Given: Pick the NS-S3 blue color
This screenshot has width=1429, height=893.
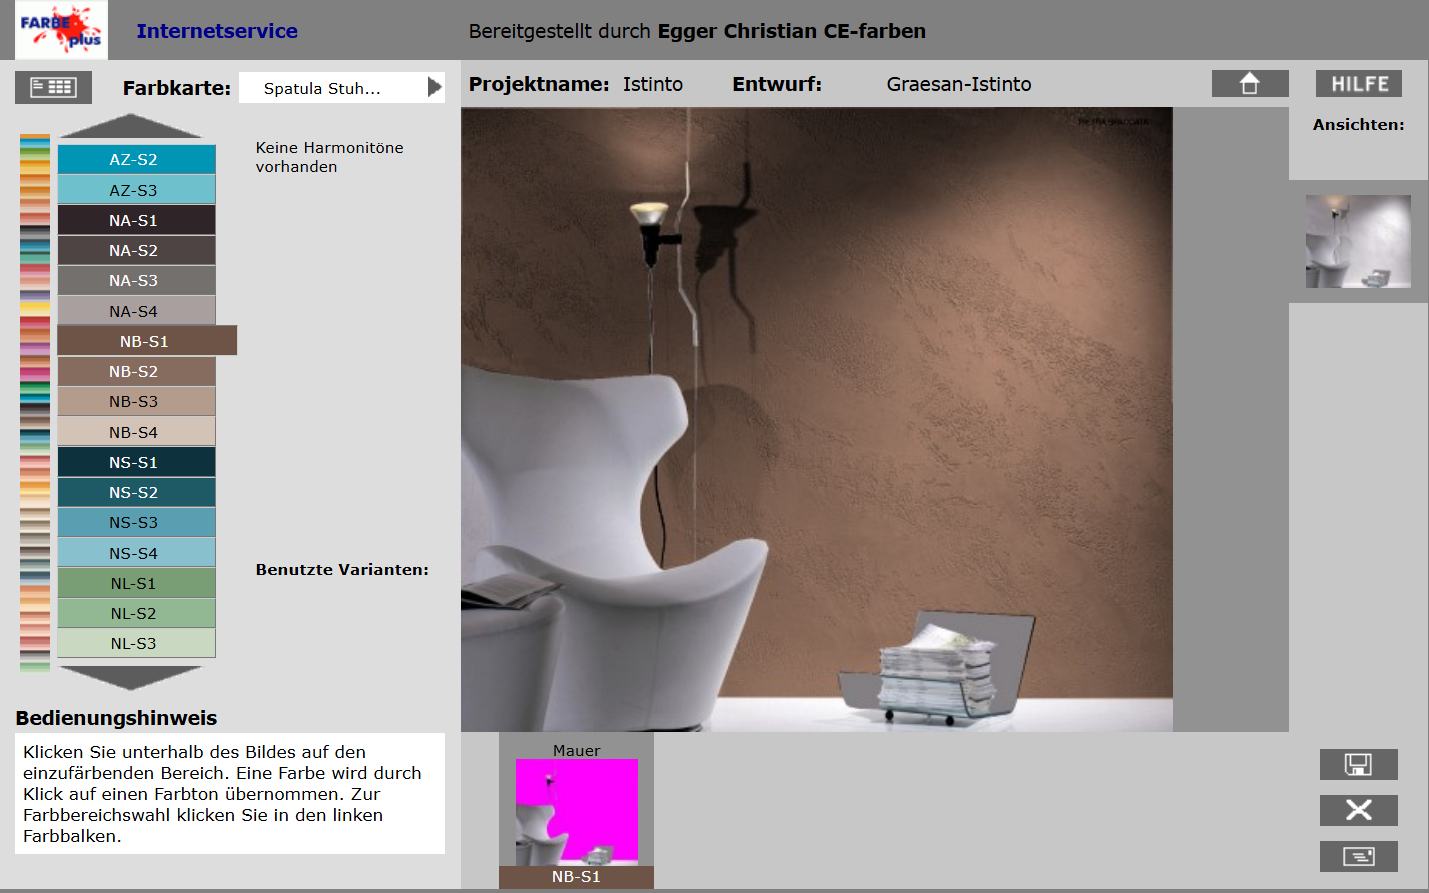Looking at the screenshot, I should (x=136, y=522).
